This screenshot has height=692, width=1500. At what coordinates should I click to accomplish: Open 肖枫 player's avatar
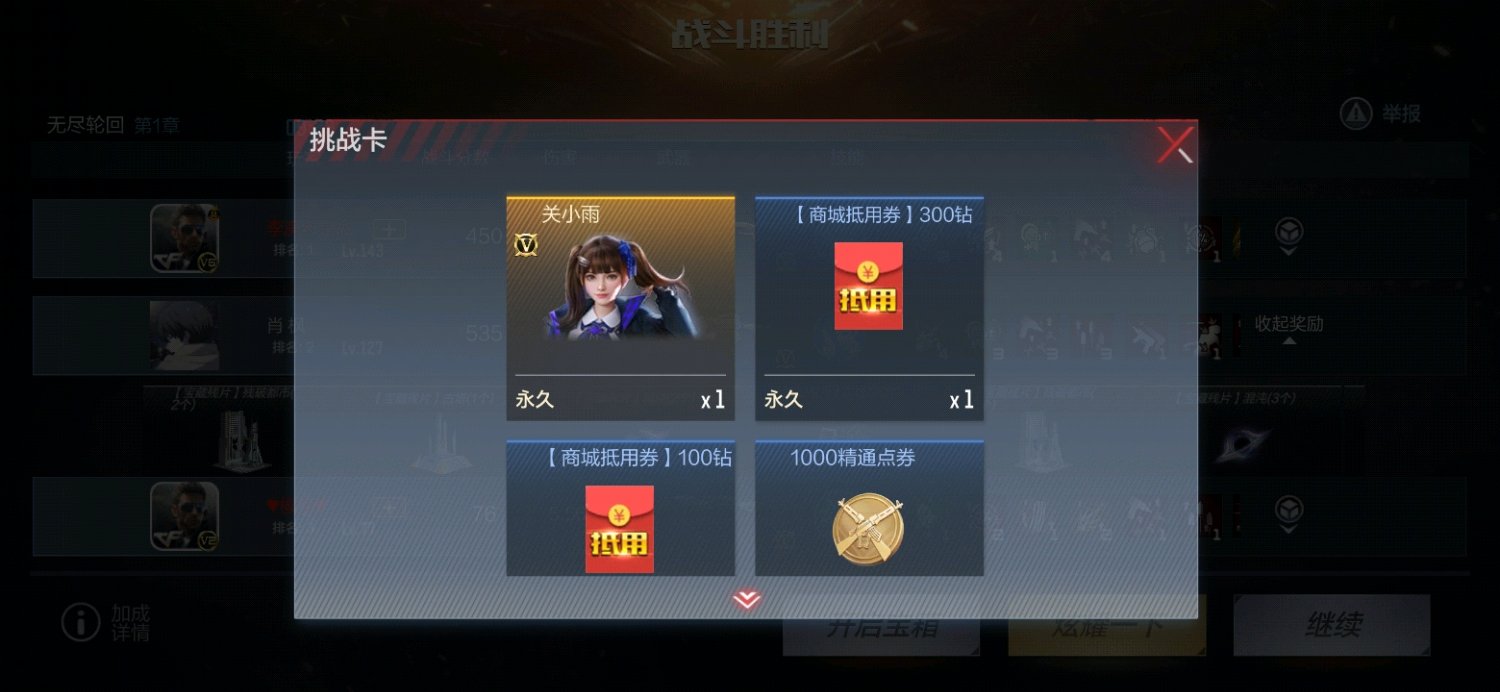[184, 335]
